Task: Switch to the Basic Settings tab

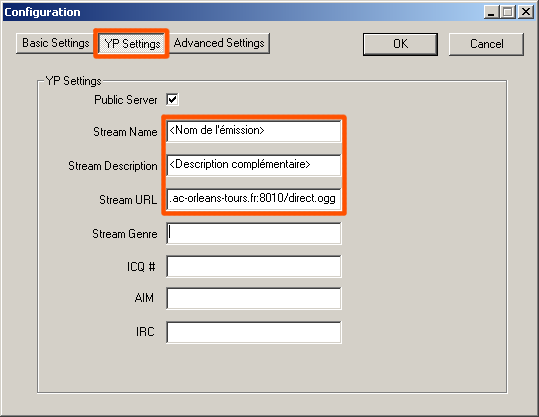Action: 55,43
